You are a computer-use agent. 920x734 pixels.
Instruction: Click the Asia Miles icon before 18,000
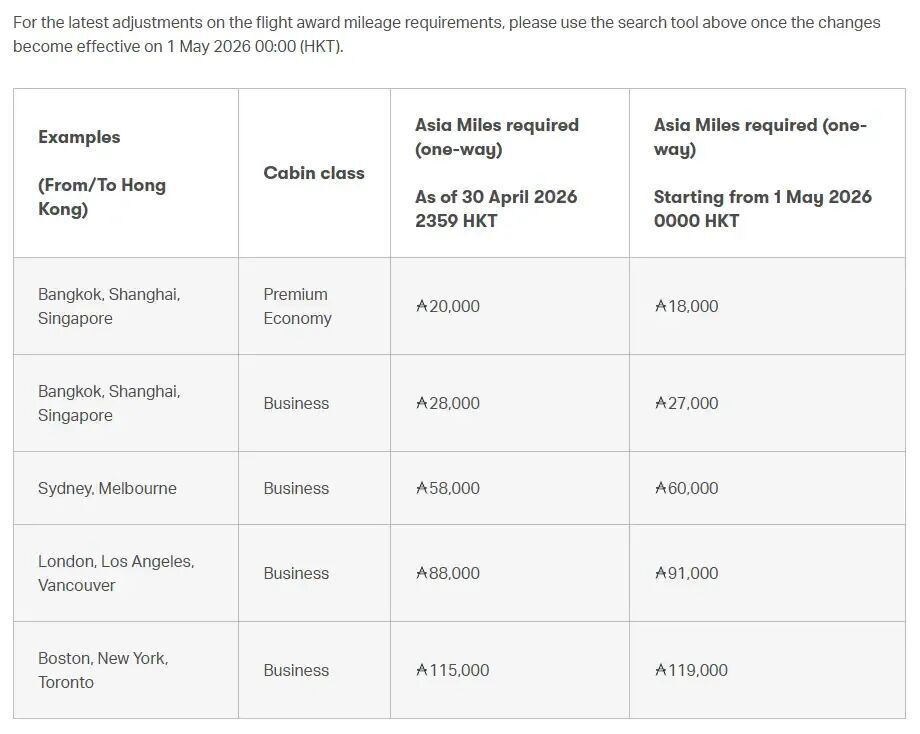[661, 306]
